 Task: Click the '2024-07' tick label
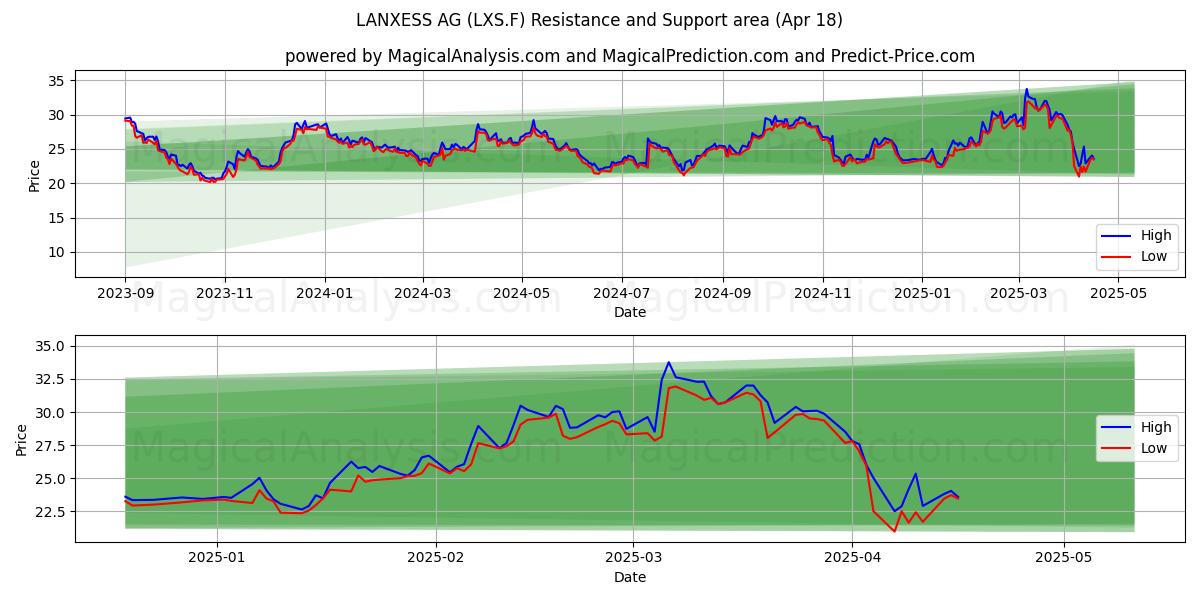pyautogui.click(x=621, y=294)
